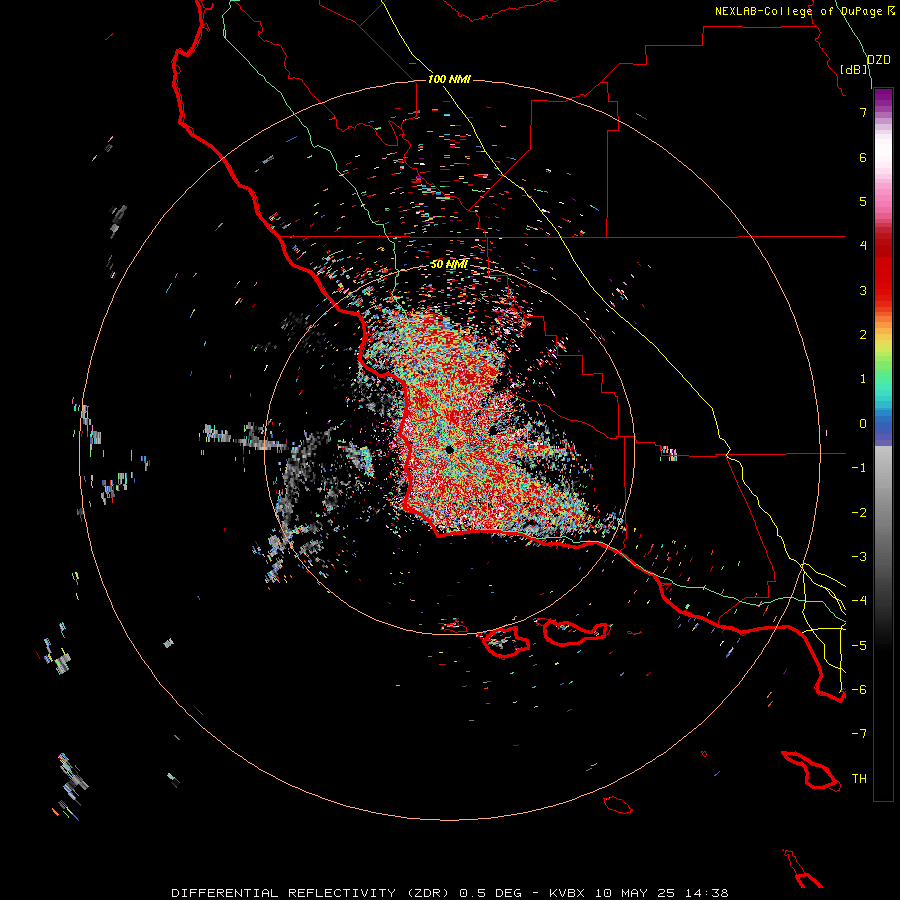The image size is (900, 900).
Task: Click the -4 label on the color scale
Action: (859, 601)
